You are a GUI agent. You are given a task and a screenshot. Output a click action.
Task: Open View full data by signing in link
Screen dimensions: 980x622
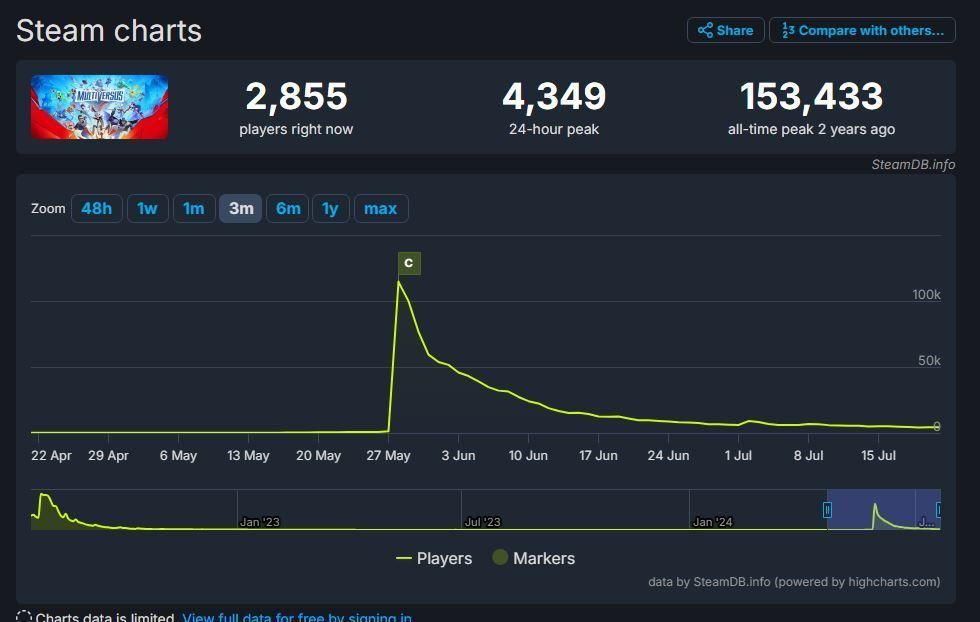coord(297,617)
